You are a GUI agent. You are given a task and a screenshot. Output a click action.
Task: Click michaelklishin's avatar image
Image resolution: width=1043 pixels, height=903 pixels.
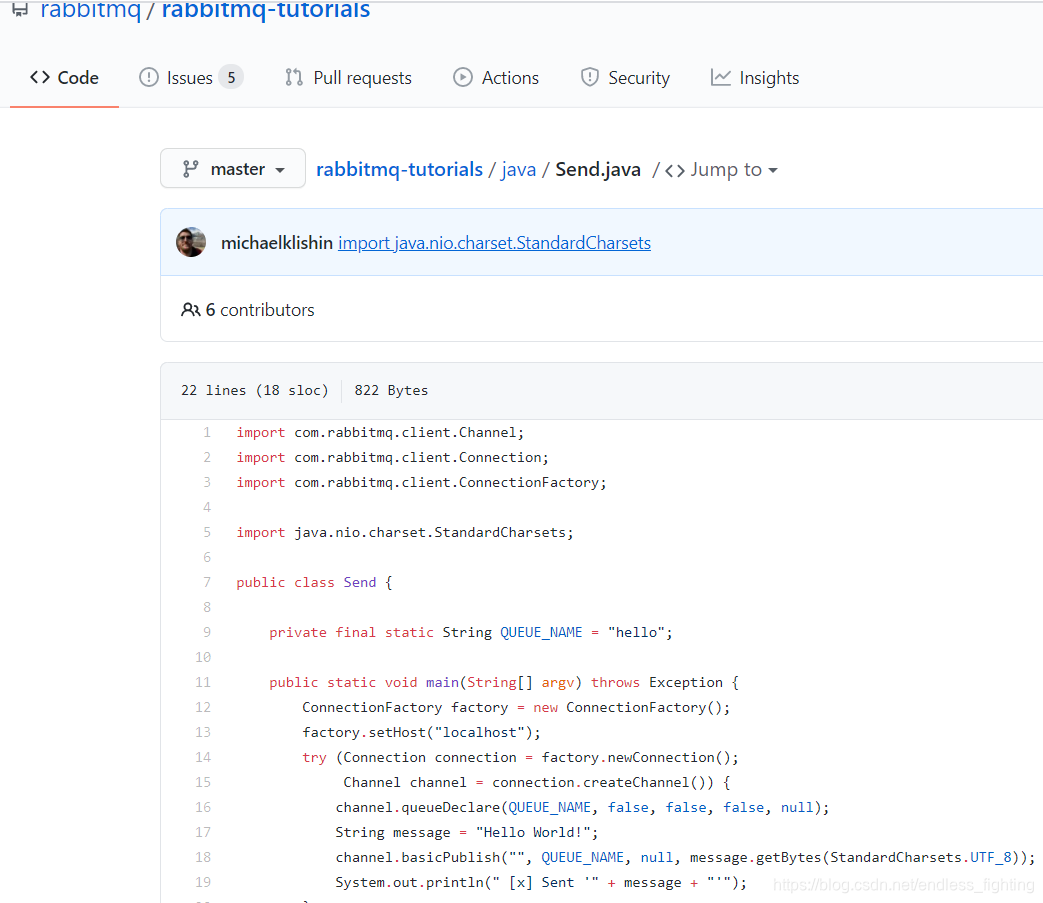coord(191,242)
